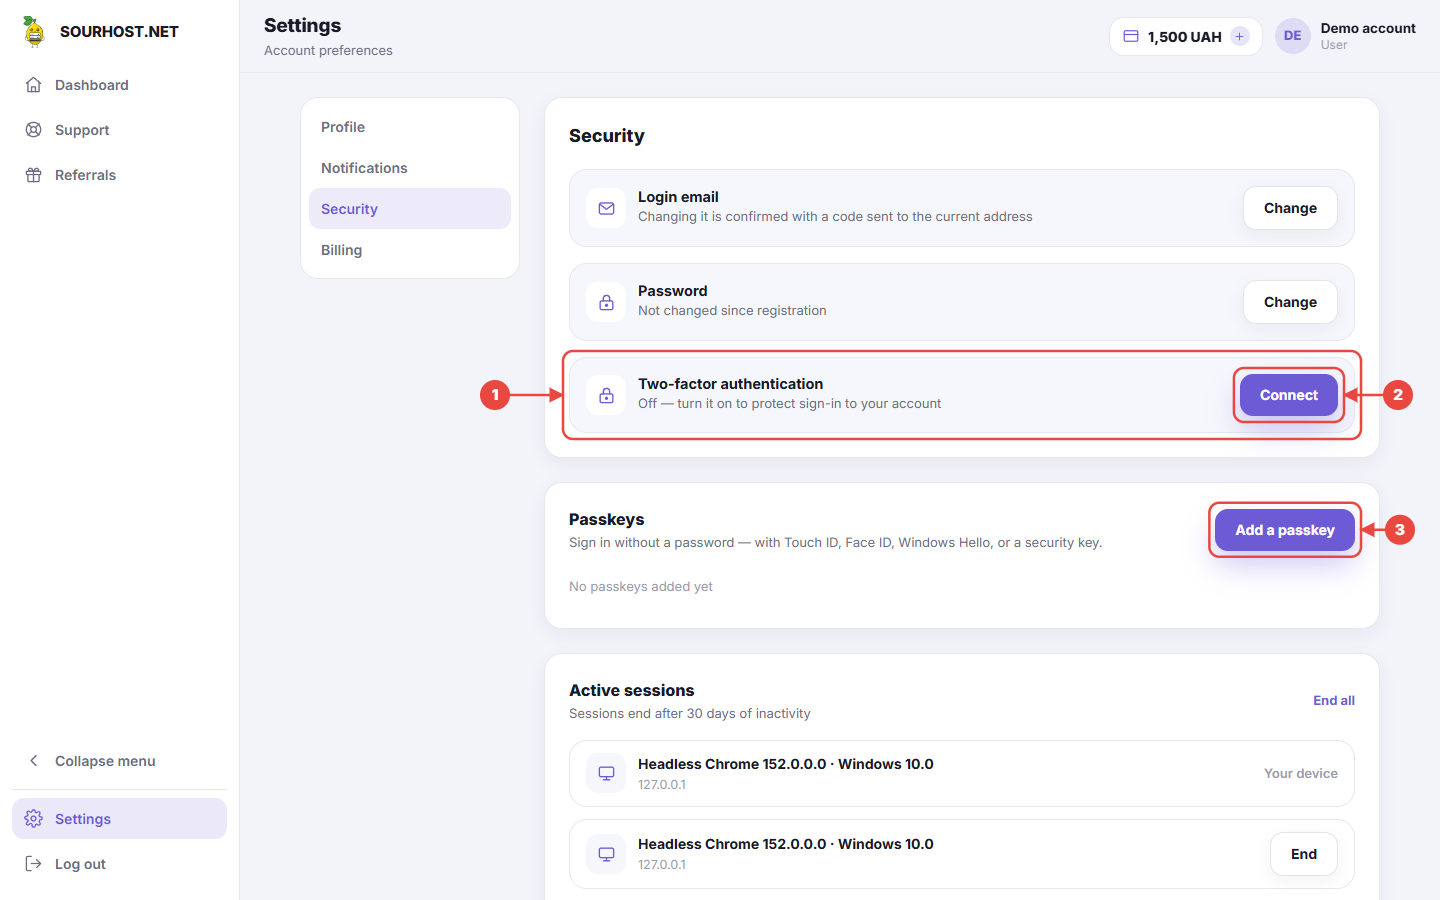
Task: Click the Security section heading
Action: [x=607, y=136]
